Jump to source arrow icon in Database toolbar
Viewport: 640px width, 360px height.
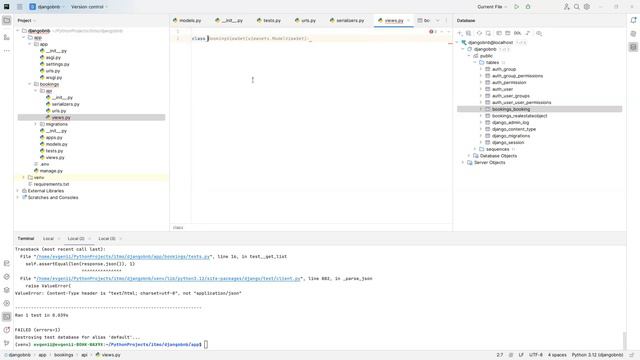(x=528, y=33)
